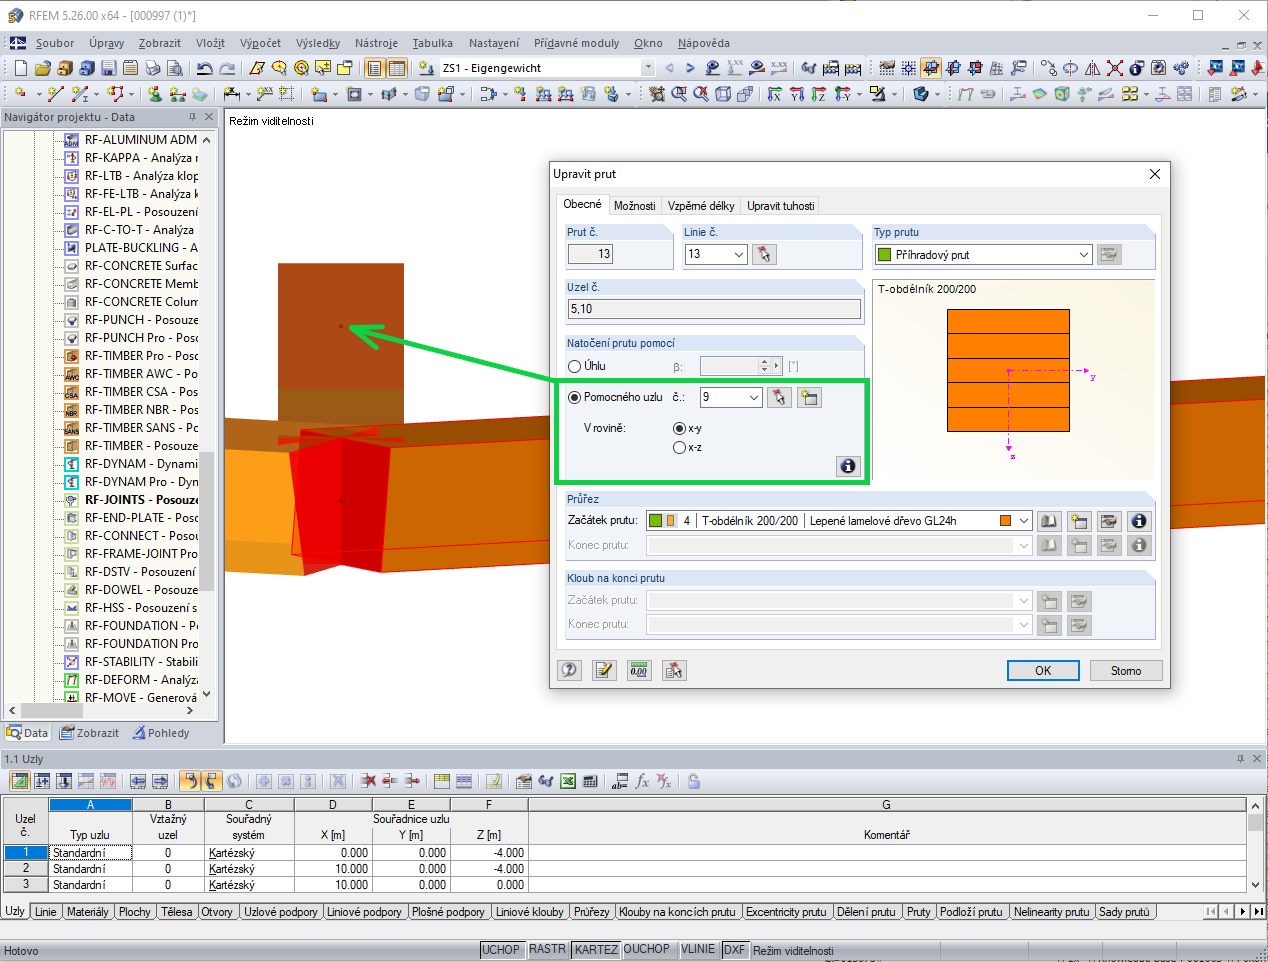Go to next load case arrow
This screenshot has height=962, width=1268.
[x=690, y=68]
